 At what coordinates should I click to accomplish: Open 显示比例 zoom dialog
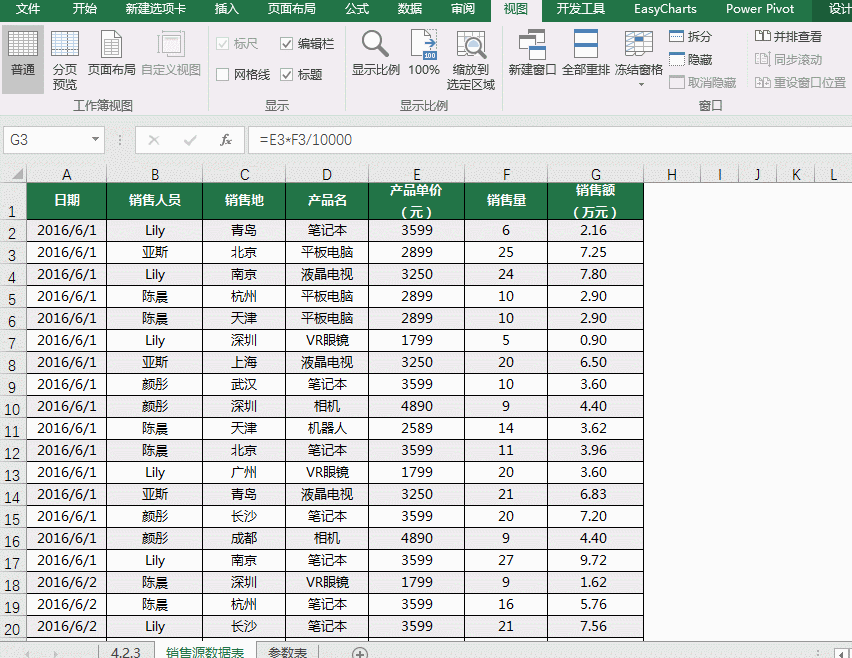coord(375,55)
